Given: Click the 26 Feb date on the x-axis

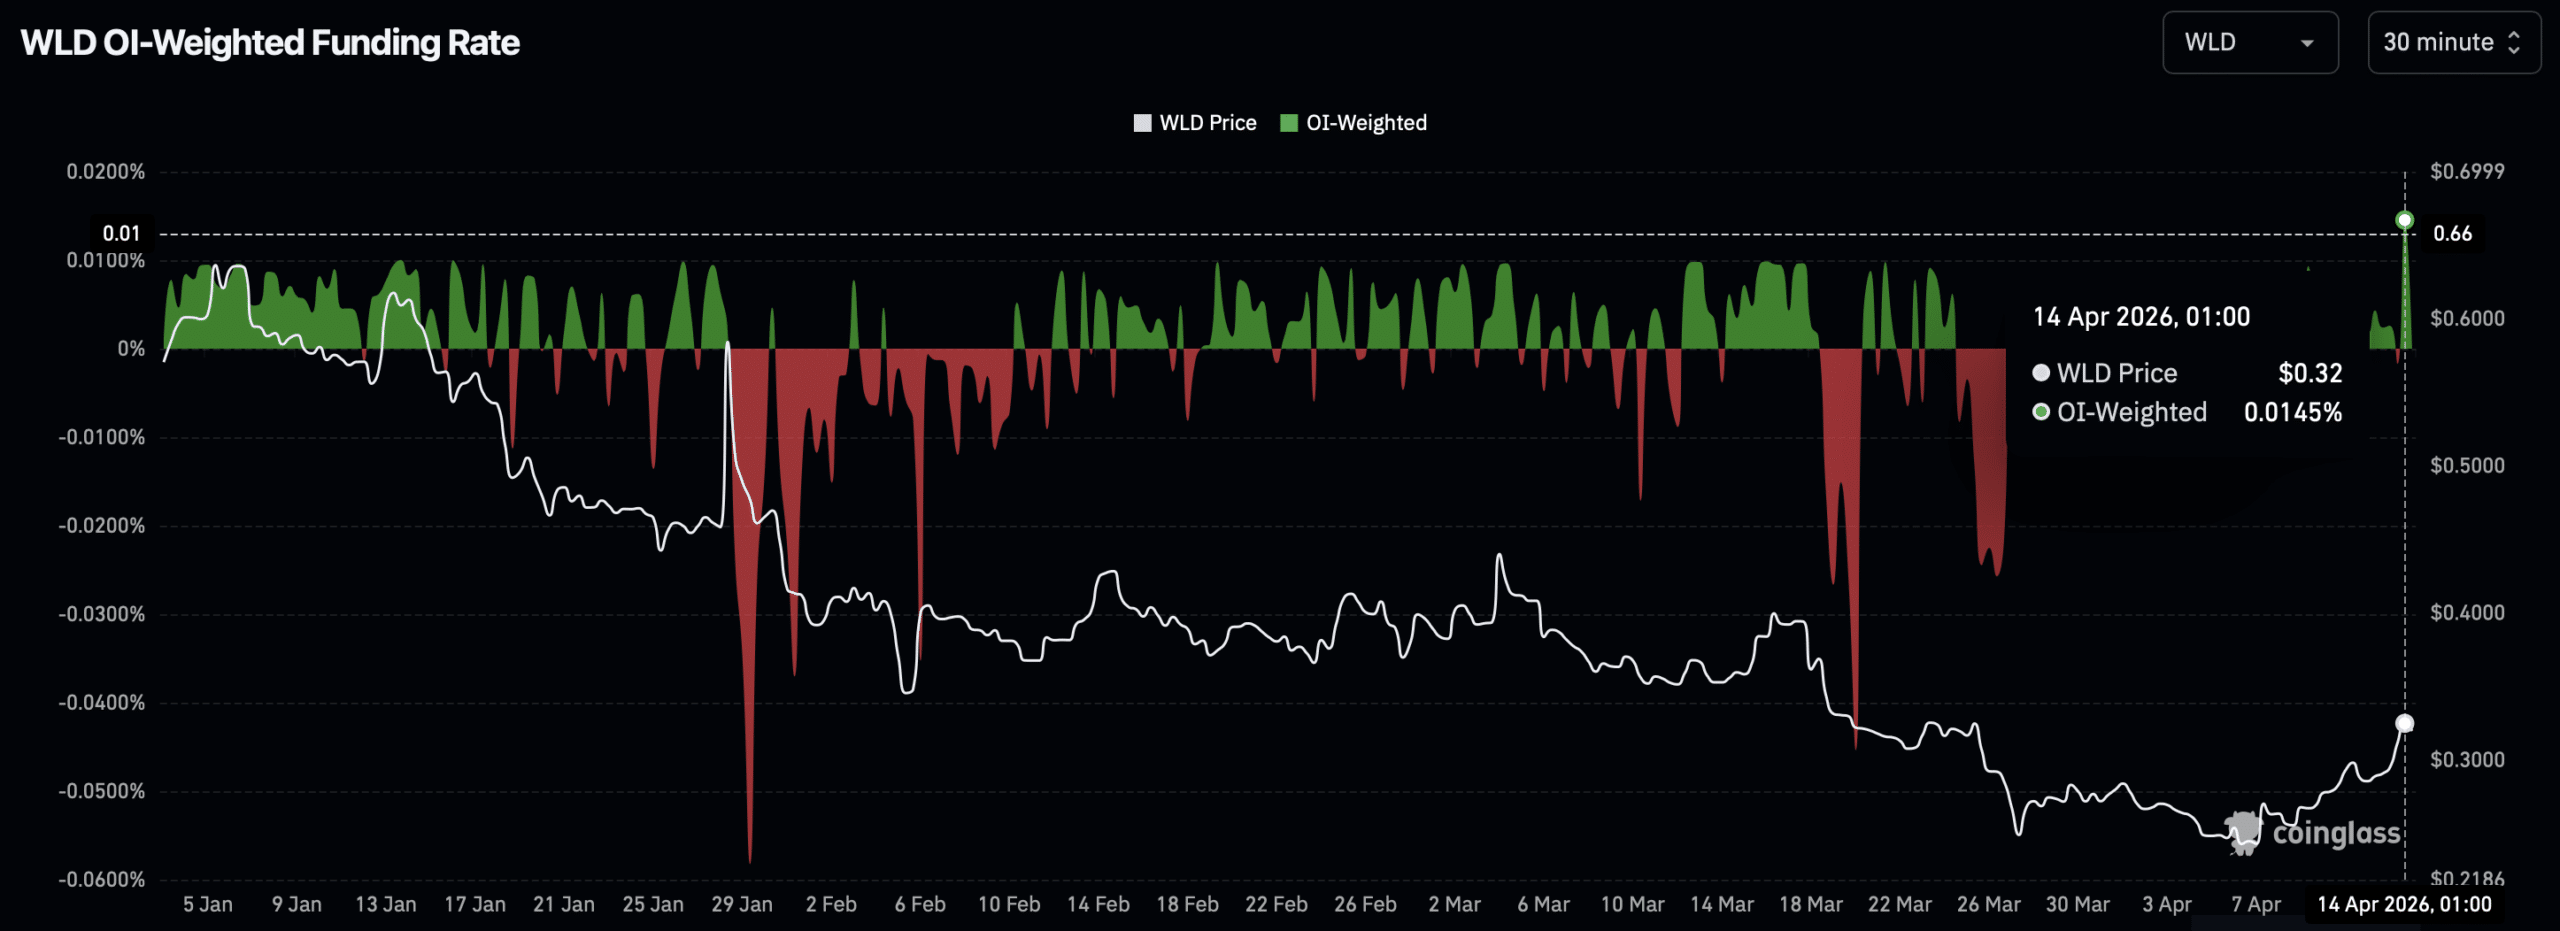Looking at the screenshot, I should point(1365,905).
